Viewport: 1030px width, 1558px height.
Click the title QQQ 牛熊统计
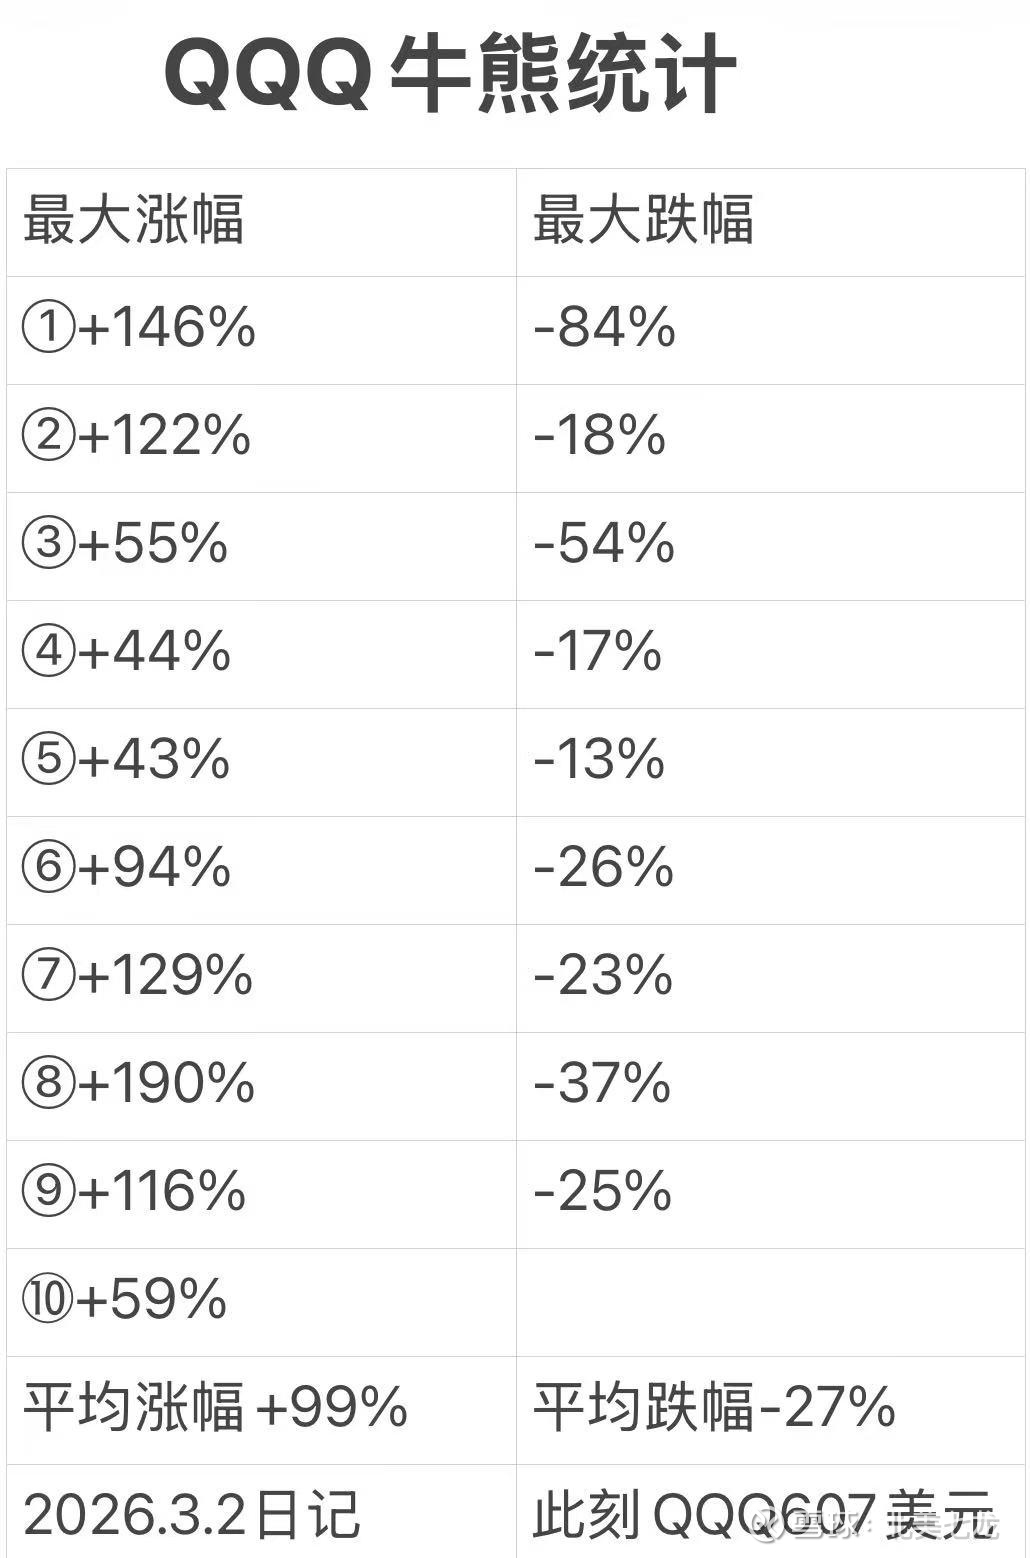(x=450, y=75)
